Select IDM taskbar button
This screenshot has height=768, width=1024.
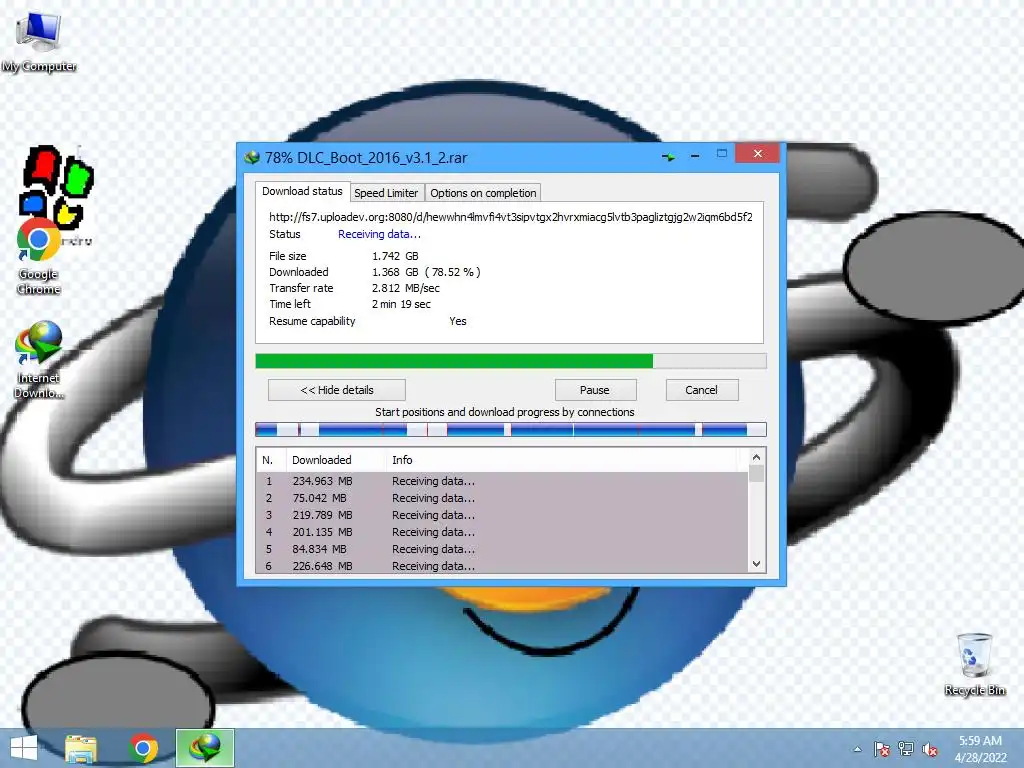tap(205, 748)
